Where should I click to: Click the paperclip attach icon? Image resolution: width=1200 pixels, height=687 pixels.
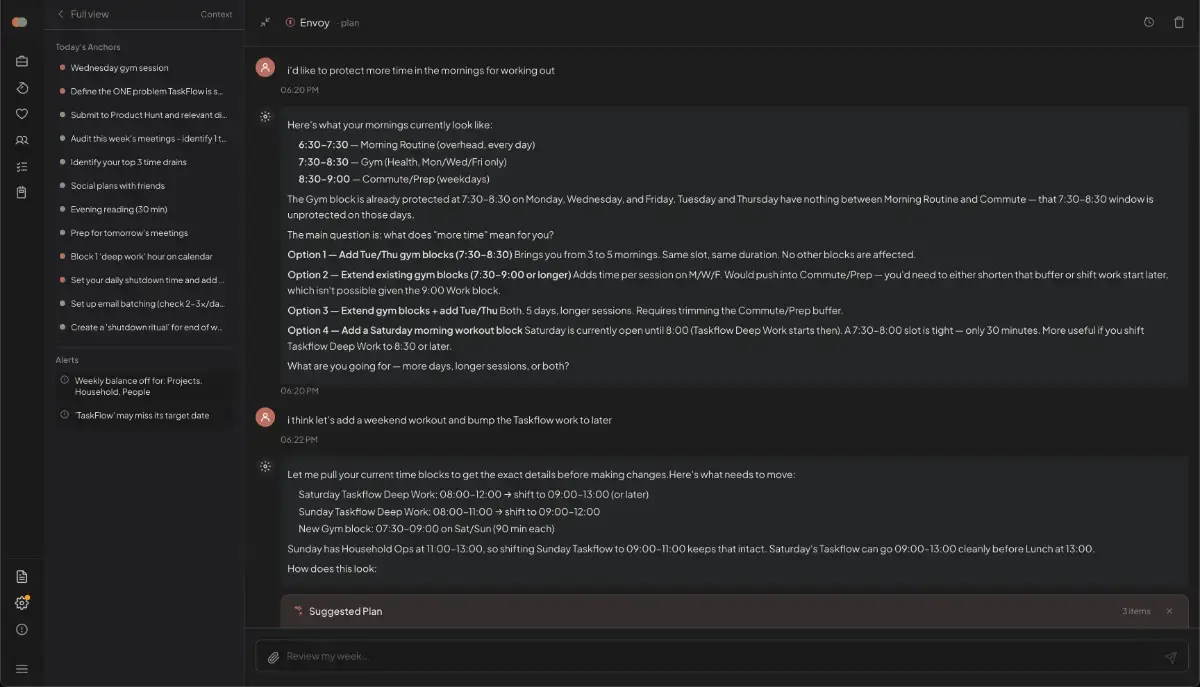tap(273, 657)
